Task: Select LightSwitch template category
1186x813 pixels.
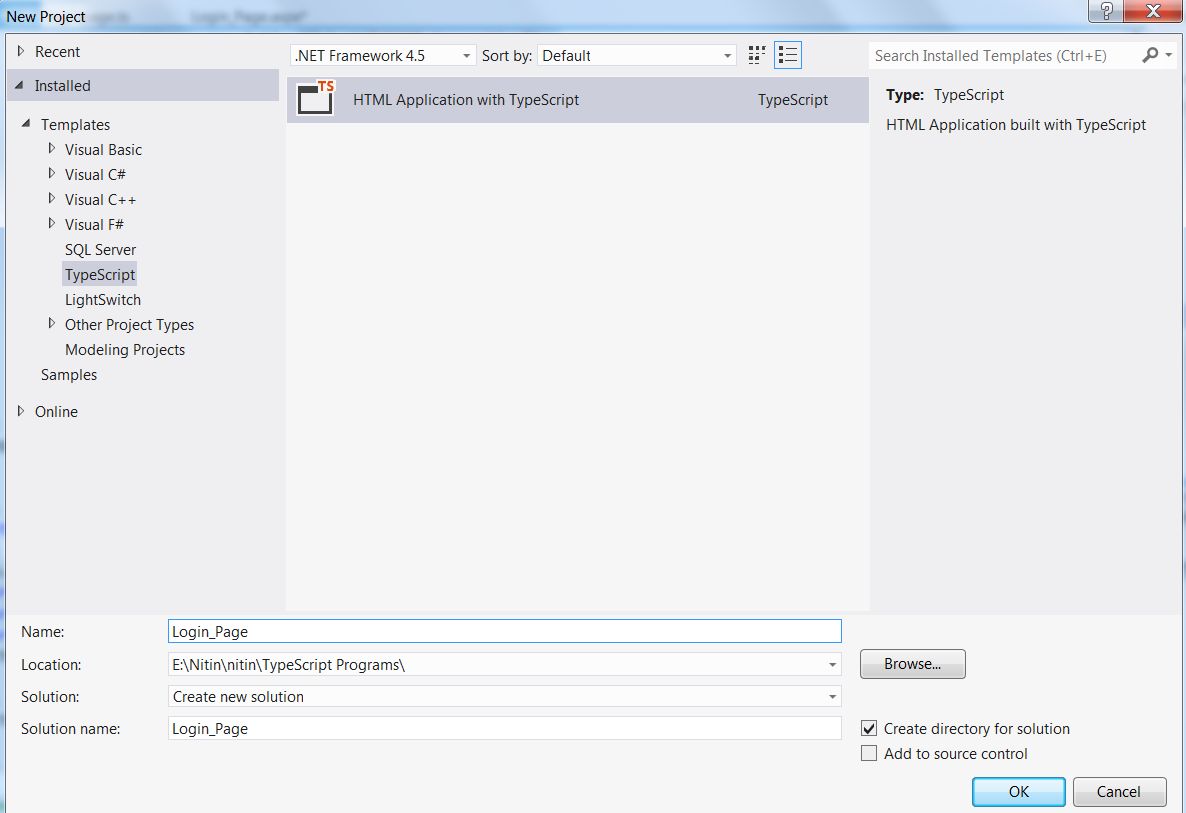Action: [103, 299]
